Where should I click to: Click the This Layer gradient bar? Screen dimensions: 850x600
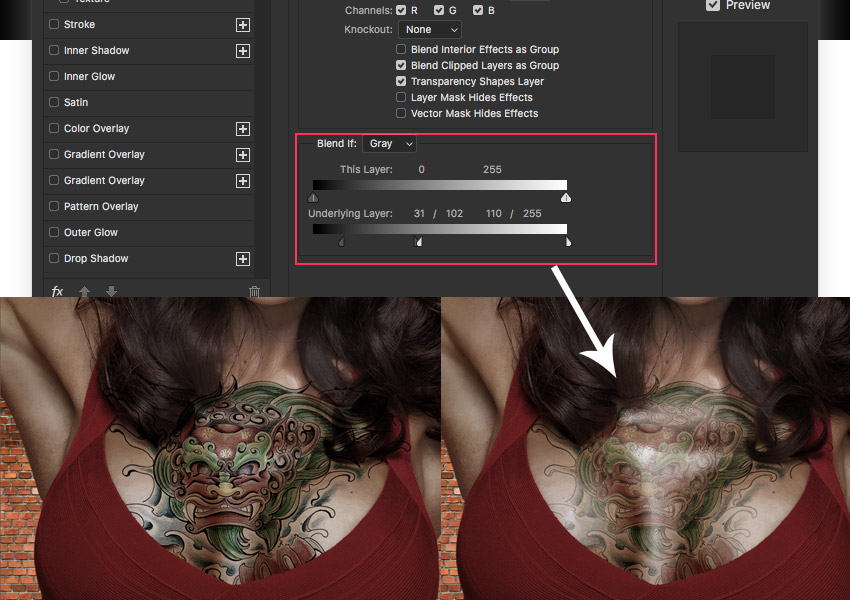pyautogui.click(x=440, y=185)
